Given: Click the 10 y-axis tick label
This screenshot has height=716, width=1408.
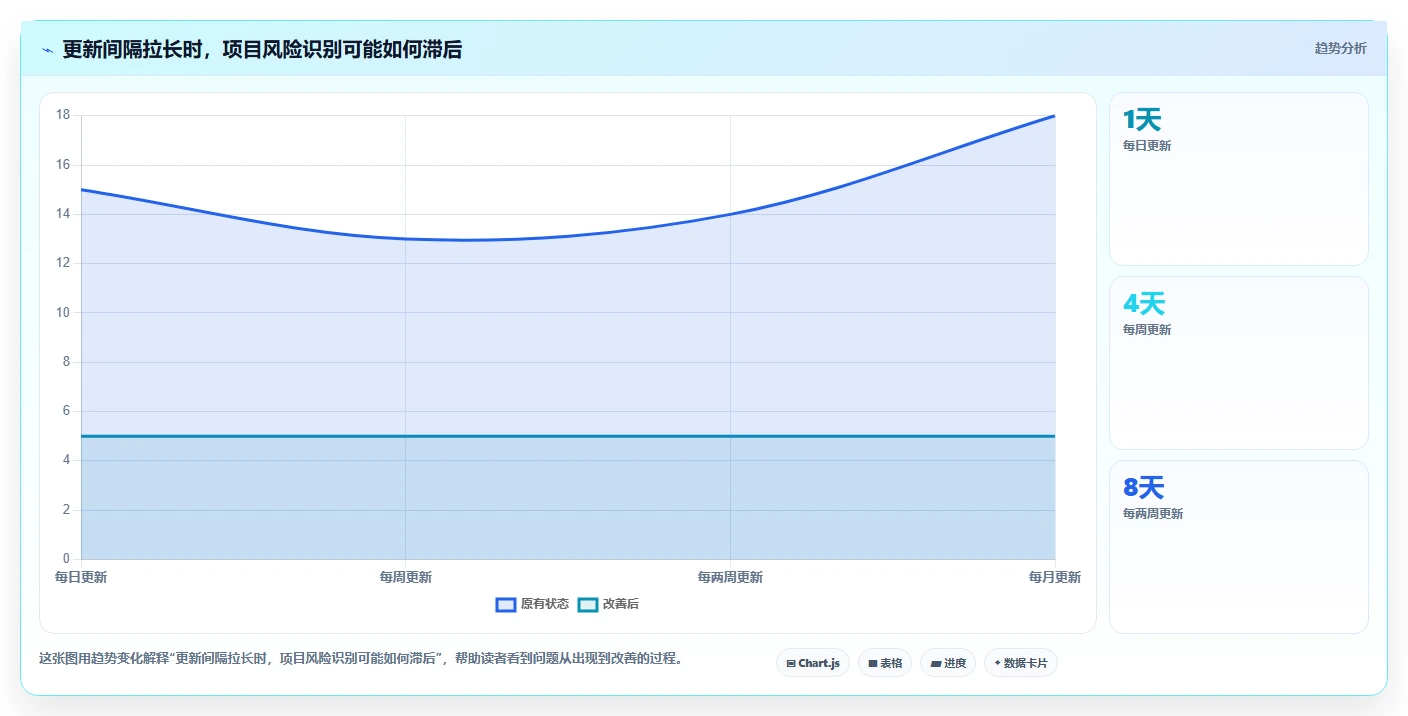Looking at the screenshot, I should click(x=63, y=312).
